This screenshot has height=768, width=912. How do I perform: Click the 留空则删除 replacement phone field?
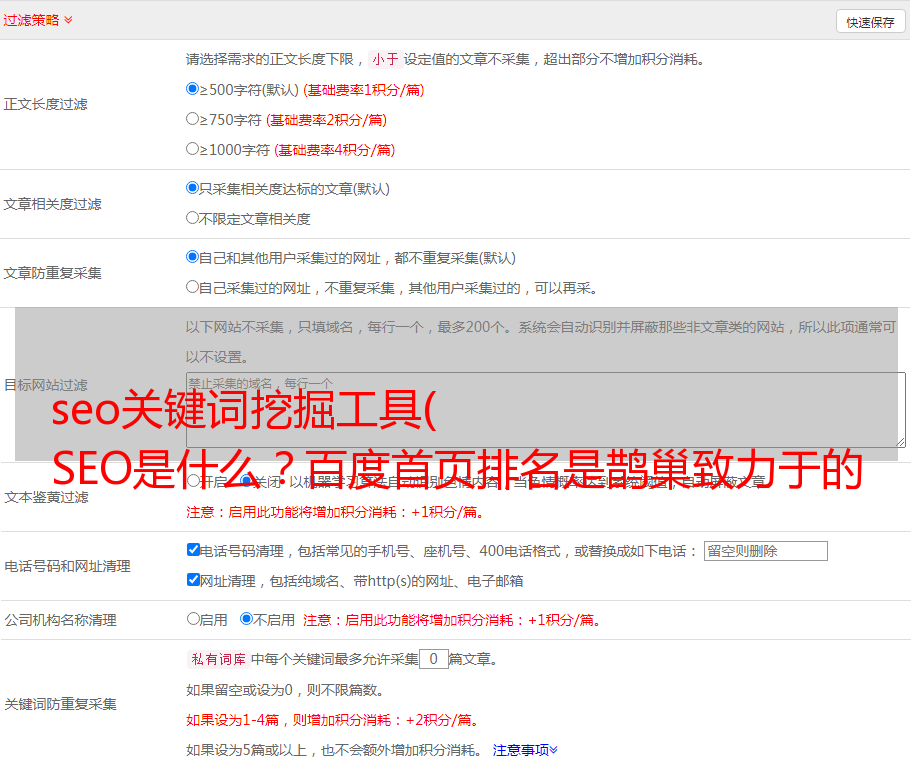coord(765,551)
